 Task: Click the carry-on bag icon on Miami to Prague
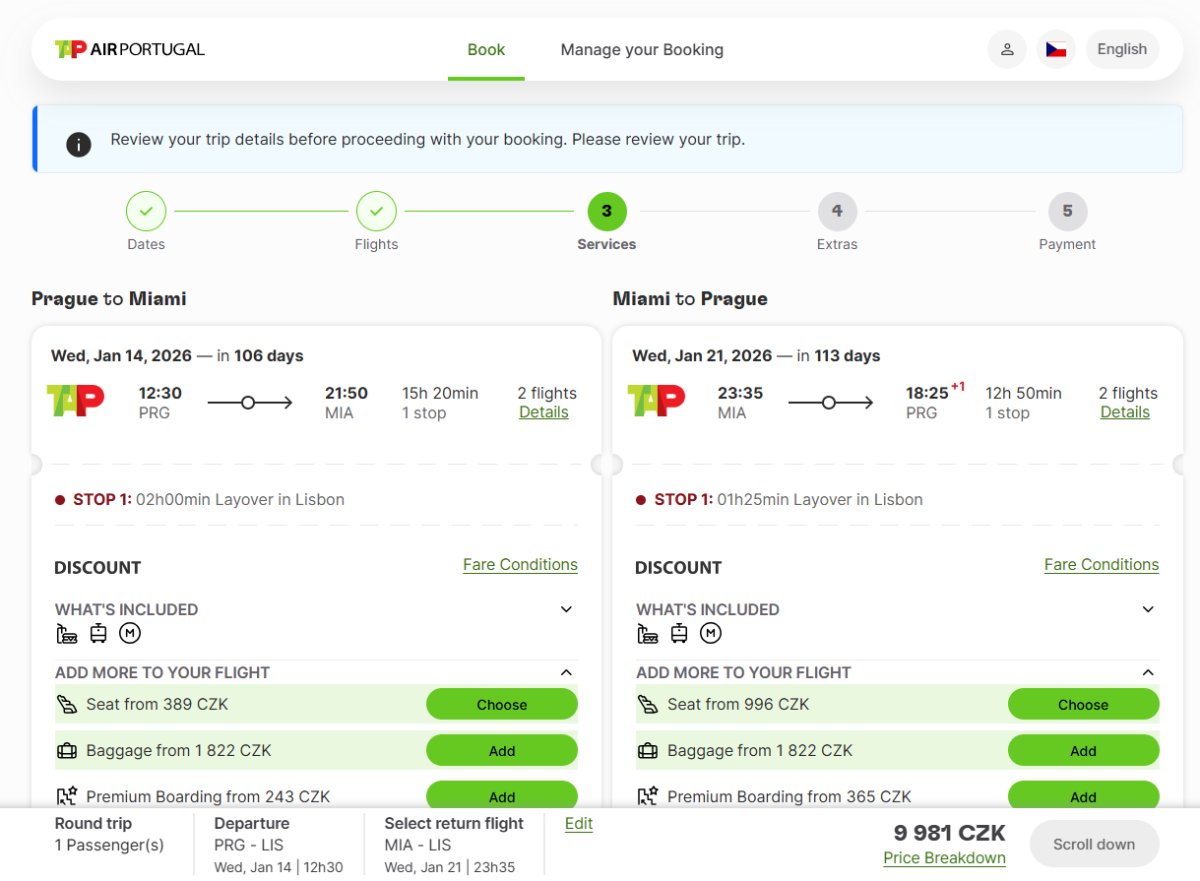(x=679, y=633)
